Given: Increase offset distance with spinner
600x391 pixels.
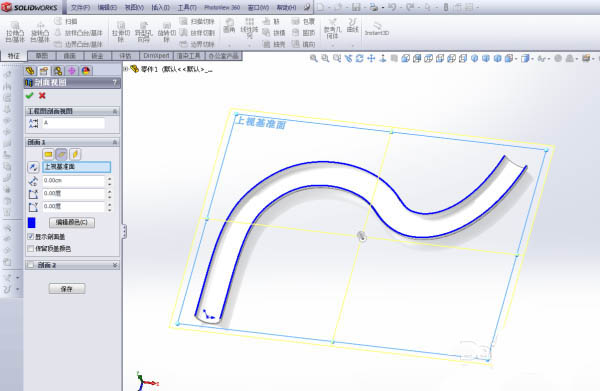Looking at the screenshot, I should 110,178.
